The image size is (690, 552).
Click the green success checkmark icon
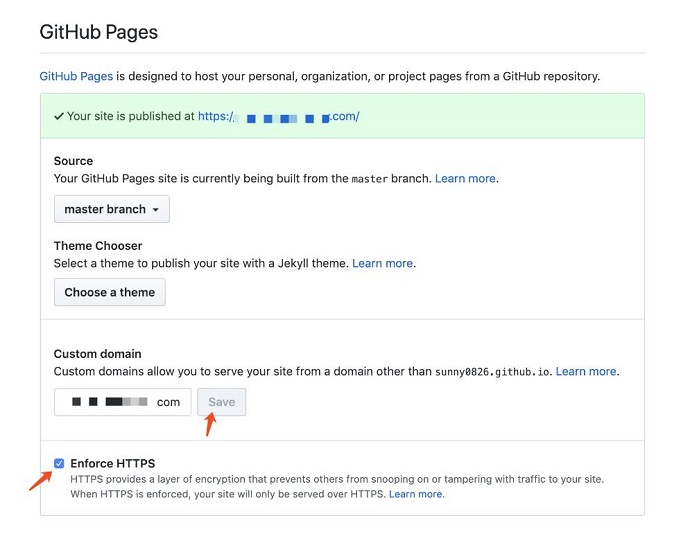(x=59, y=116)
